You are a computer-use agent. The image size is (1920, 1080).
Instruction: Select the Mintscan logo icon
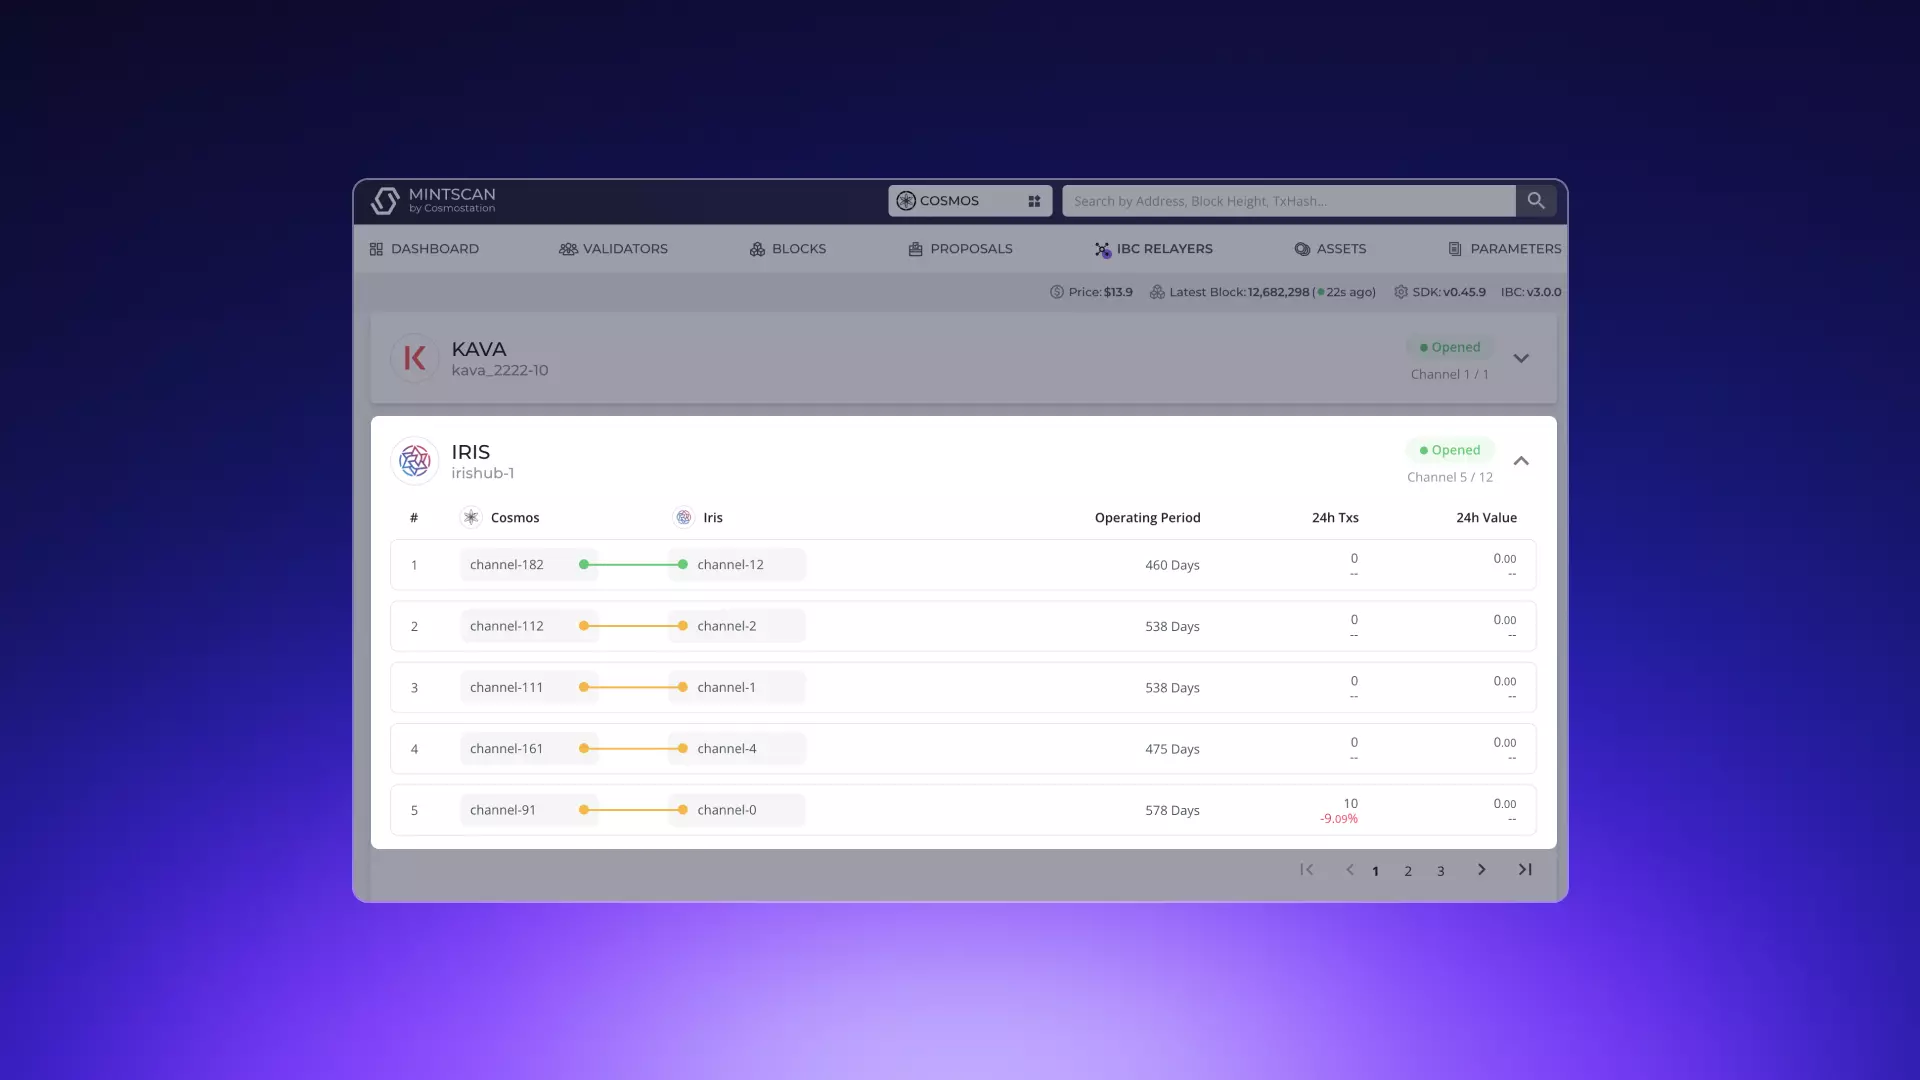[387, 201]
